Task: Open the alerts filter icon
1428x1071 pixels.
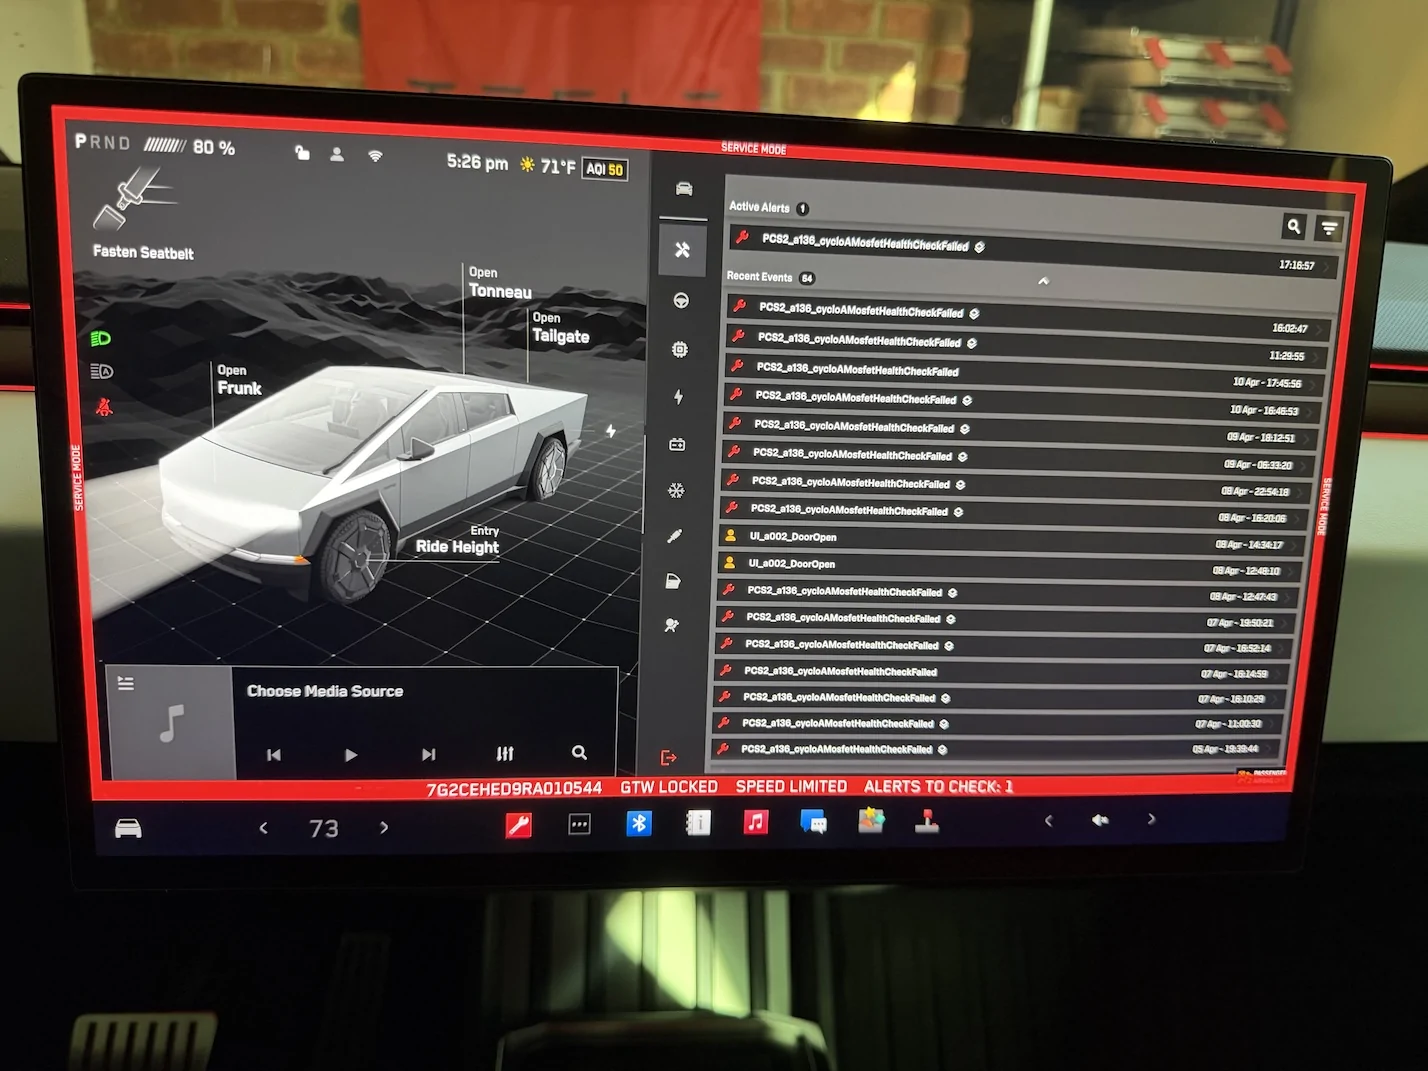Action: [x=1329, y=228]
